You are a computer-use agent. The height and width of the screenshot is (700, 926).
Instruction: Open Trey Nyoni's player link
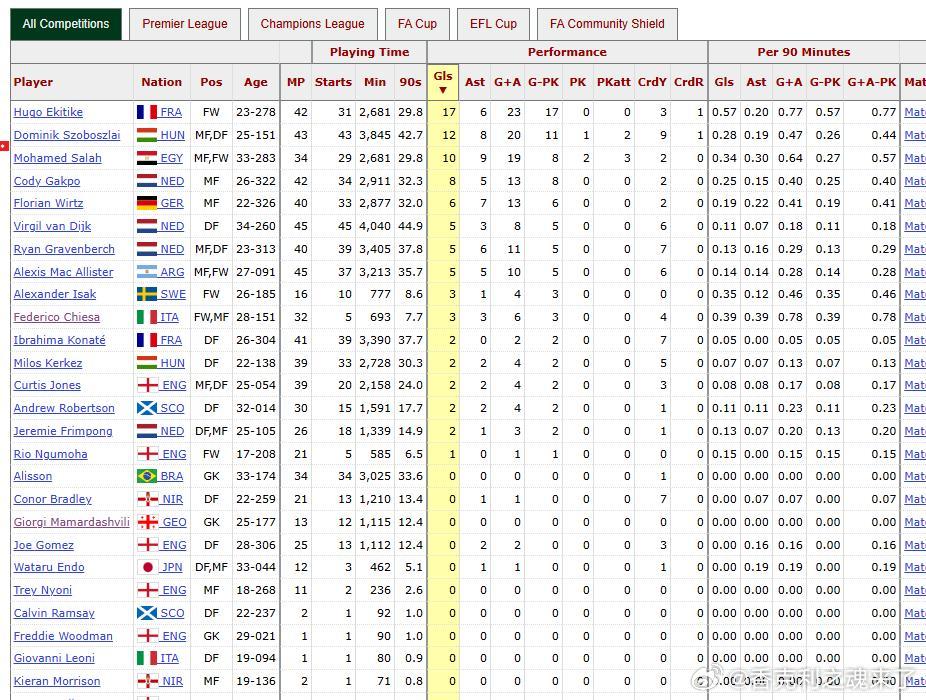(x=43, y=590)
